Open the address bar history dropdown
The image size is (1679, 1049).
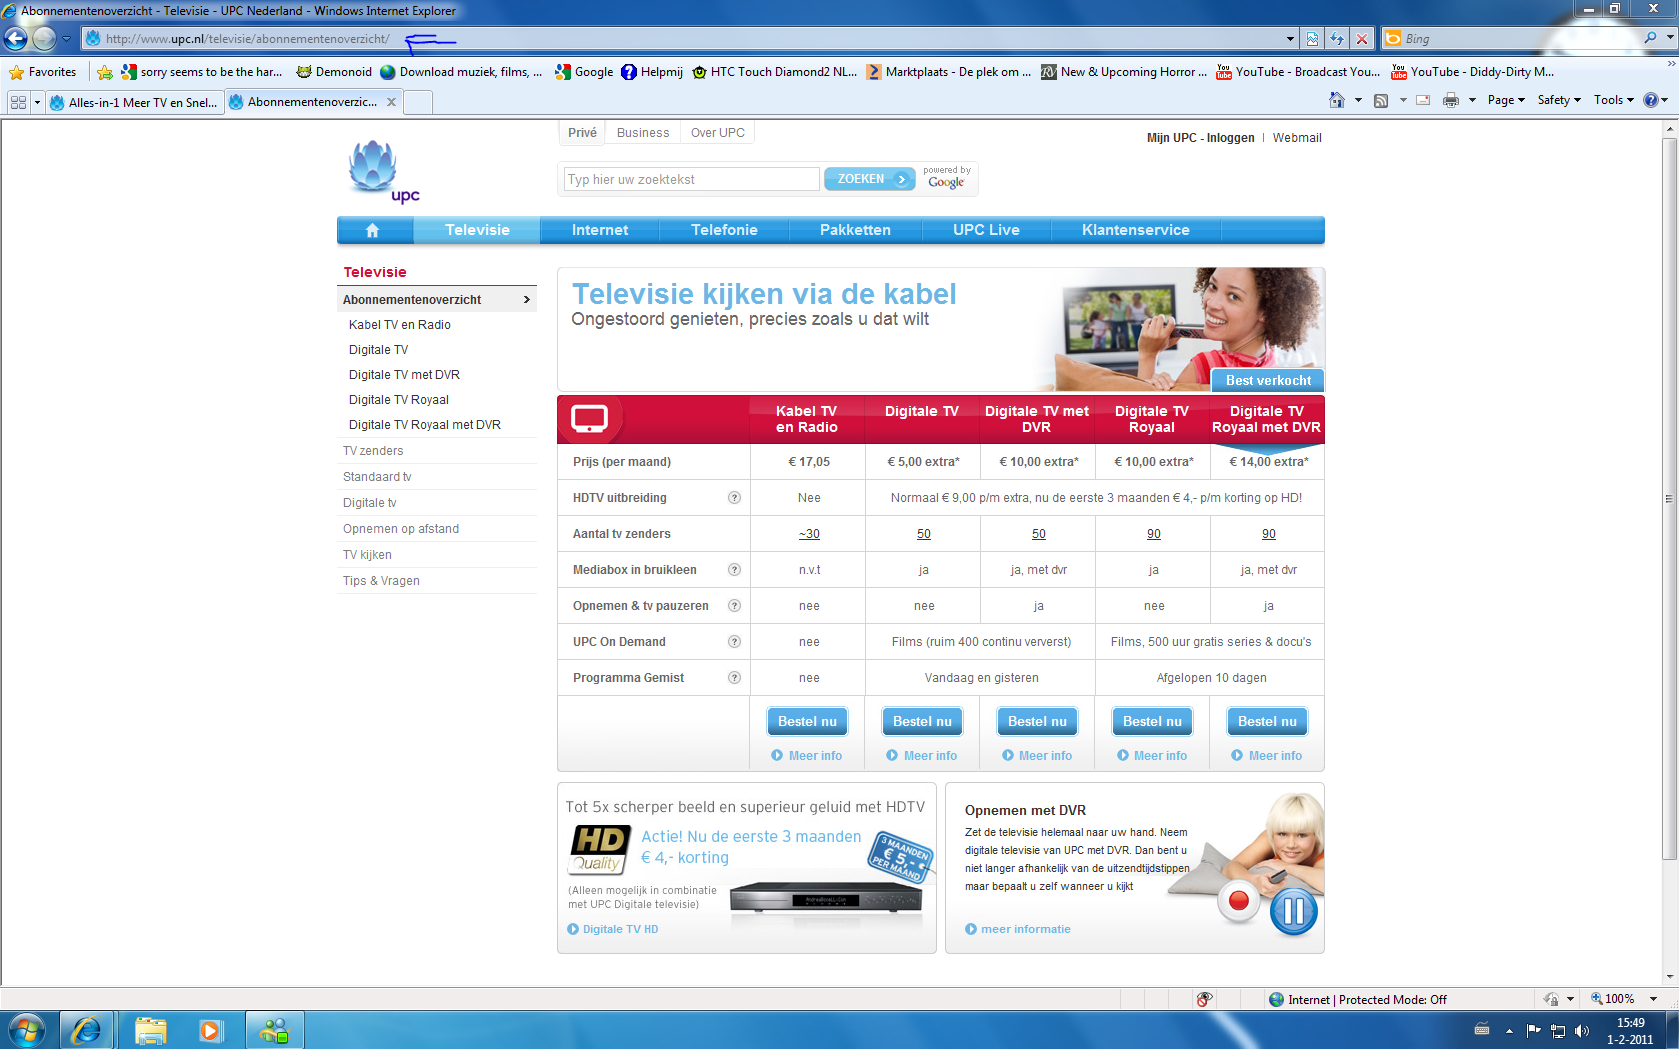pos(1290,39)
